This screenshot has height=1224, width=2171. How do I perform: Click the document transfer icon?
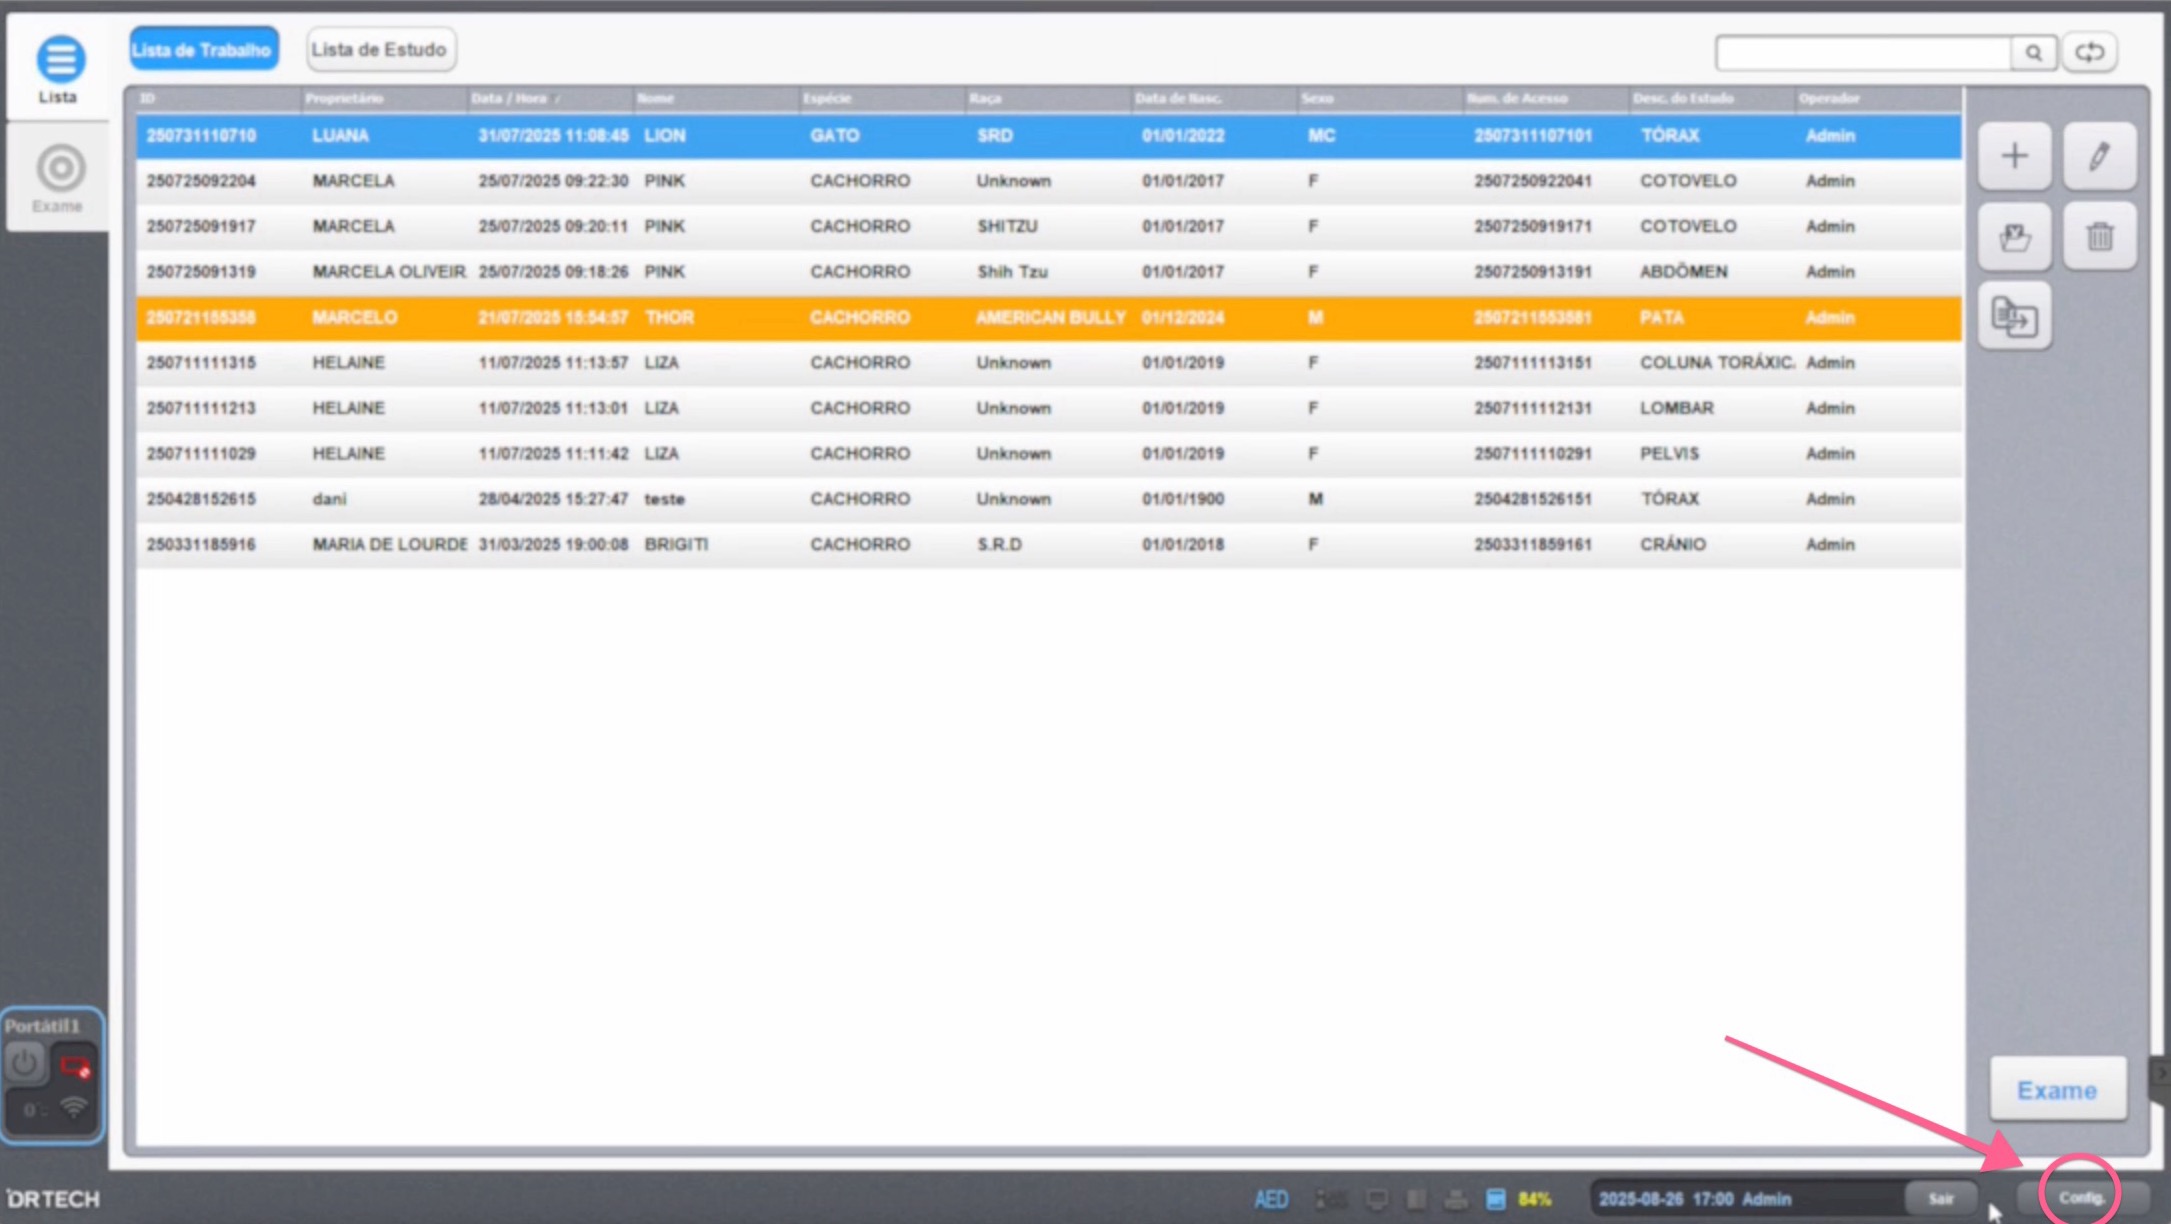pos(2014,317)
